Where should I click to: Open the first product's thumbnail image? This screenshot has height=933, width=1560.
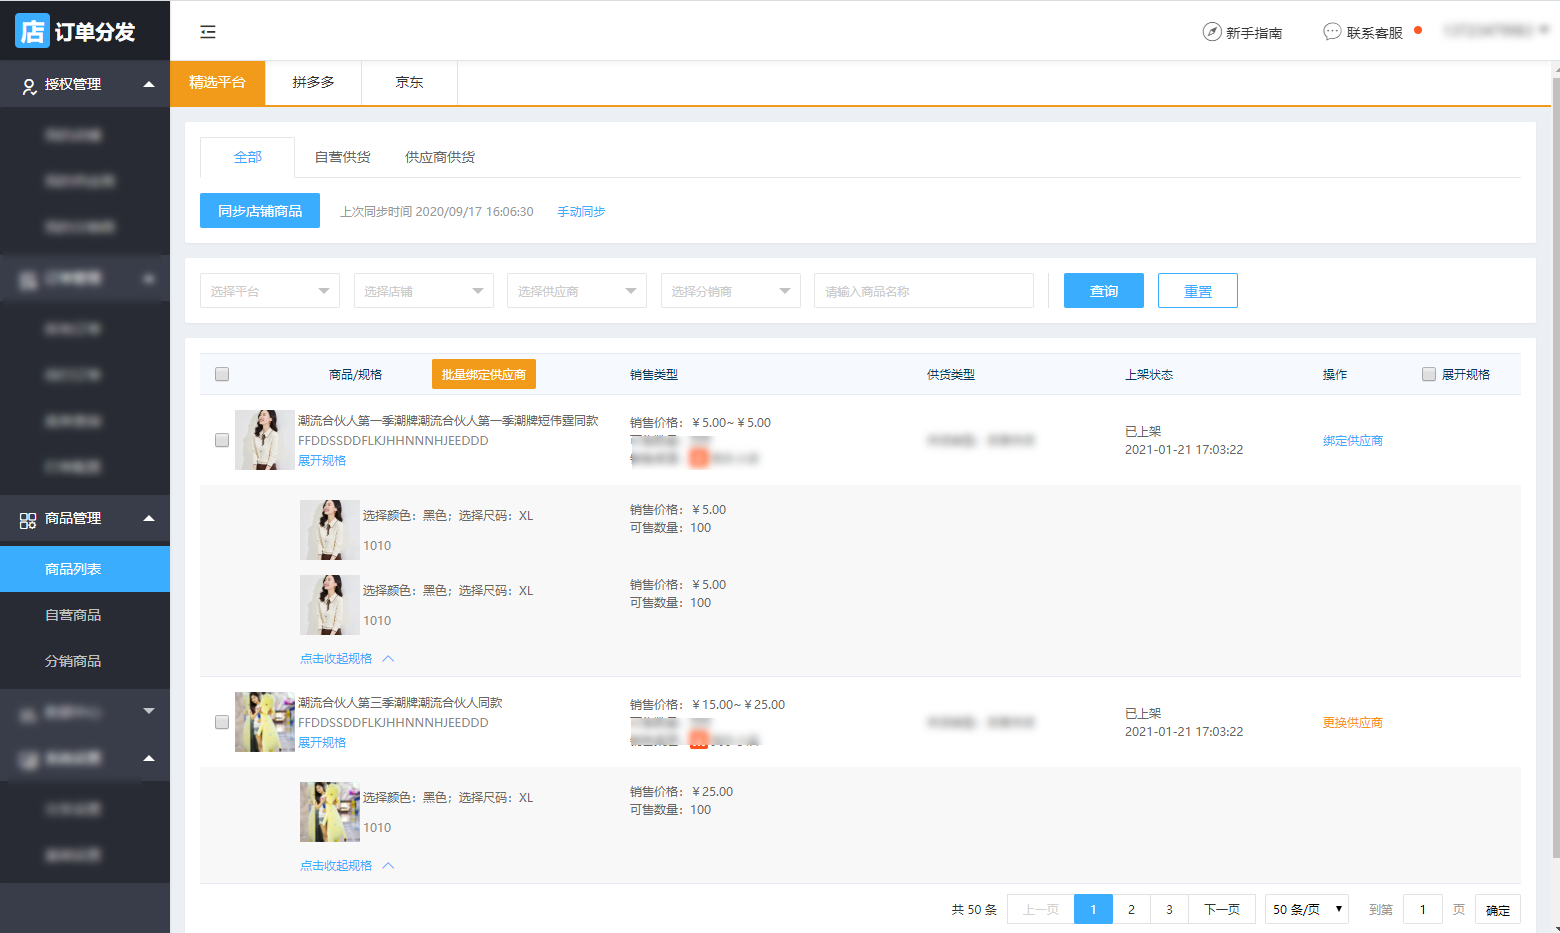[264, 440]
